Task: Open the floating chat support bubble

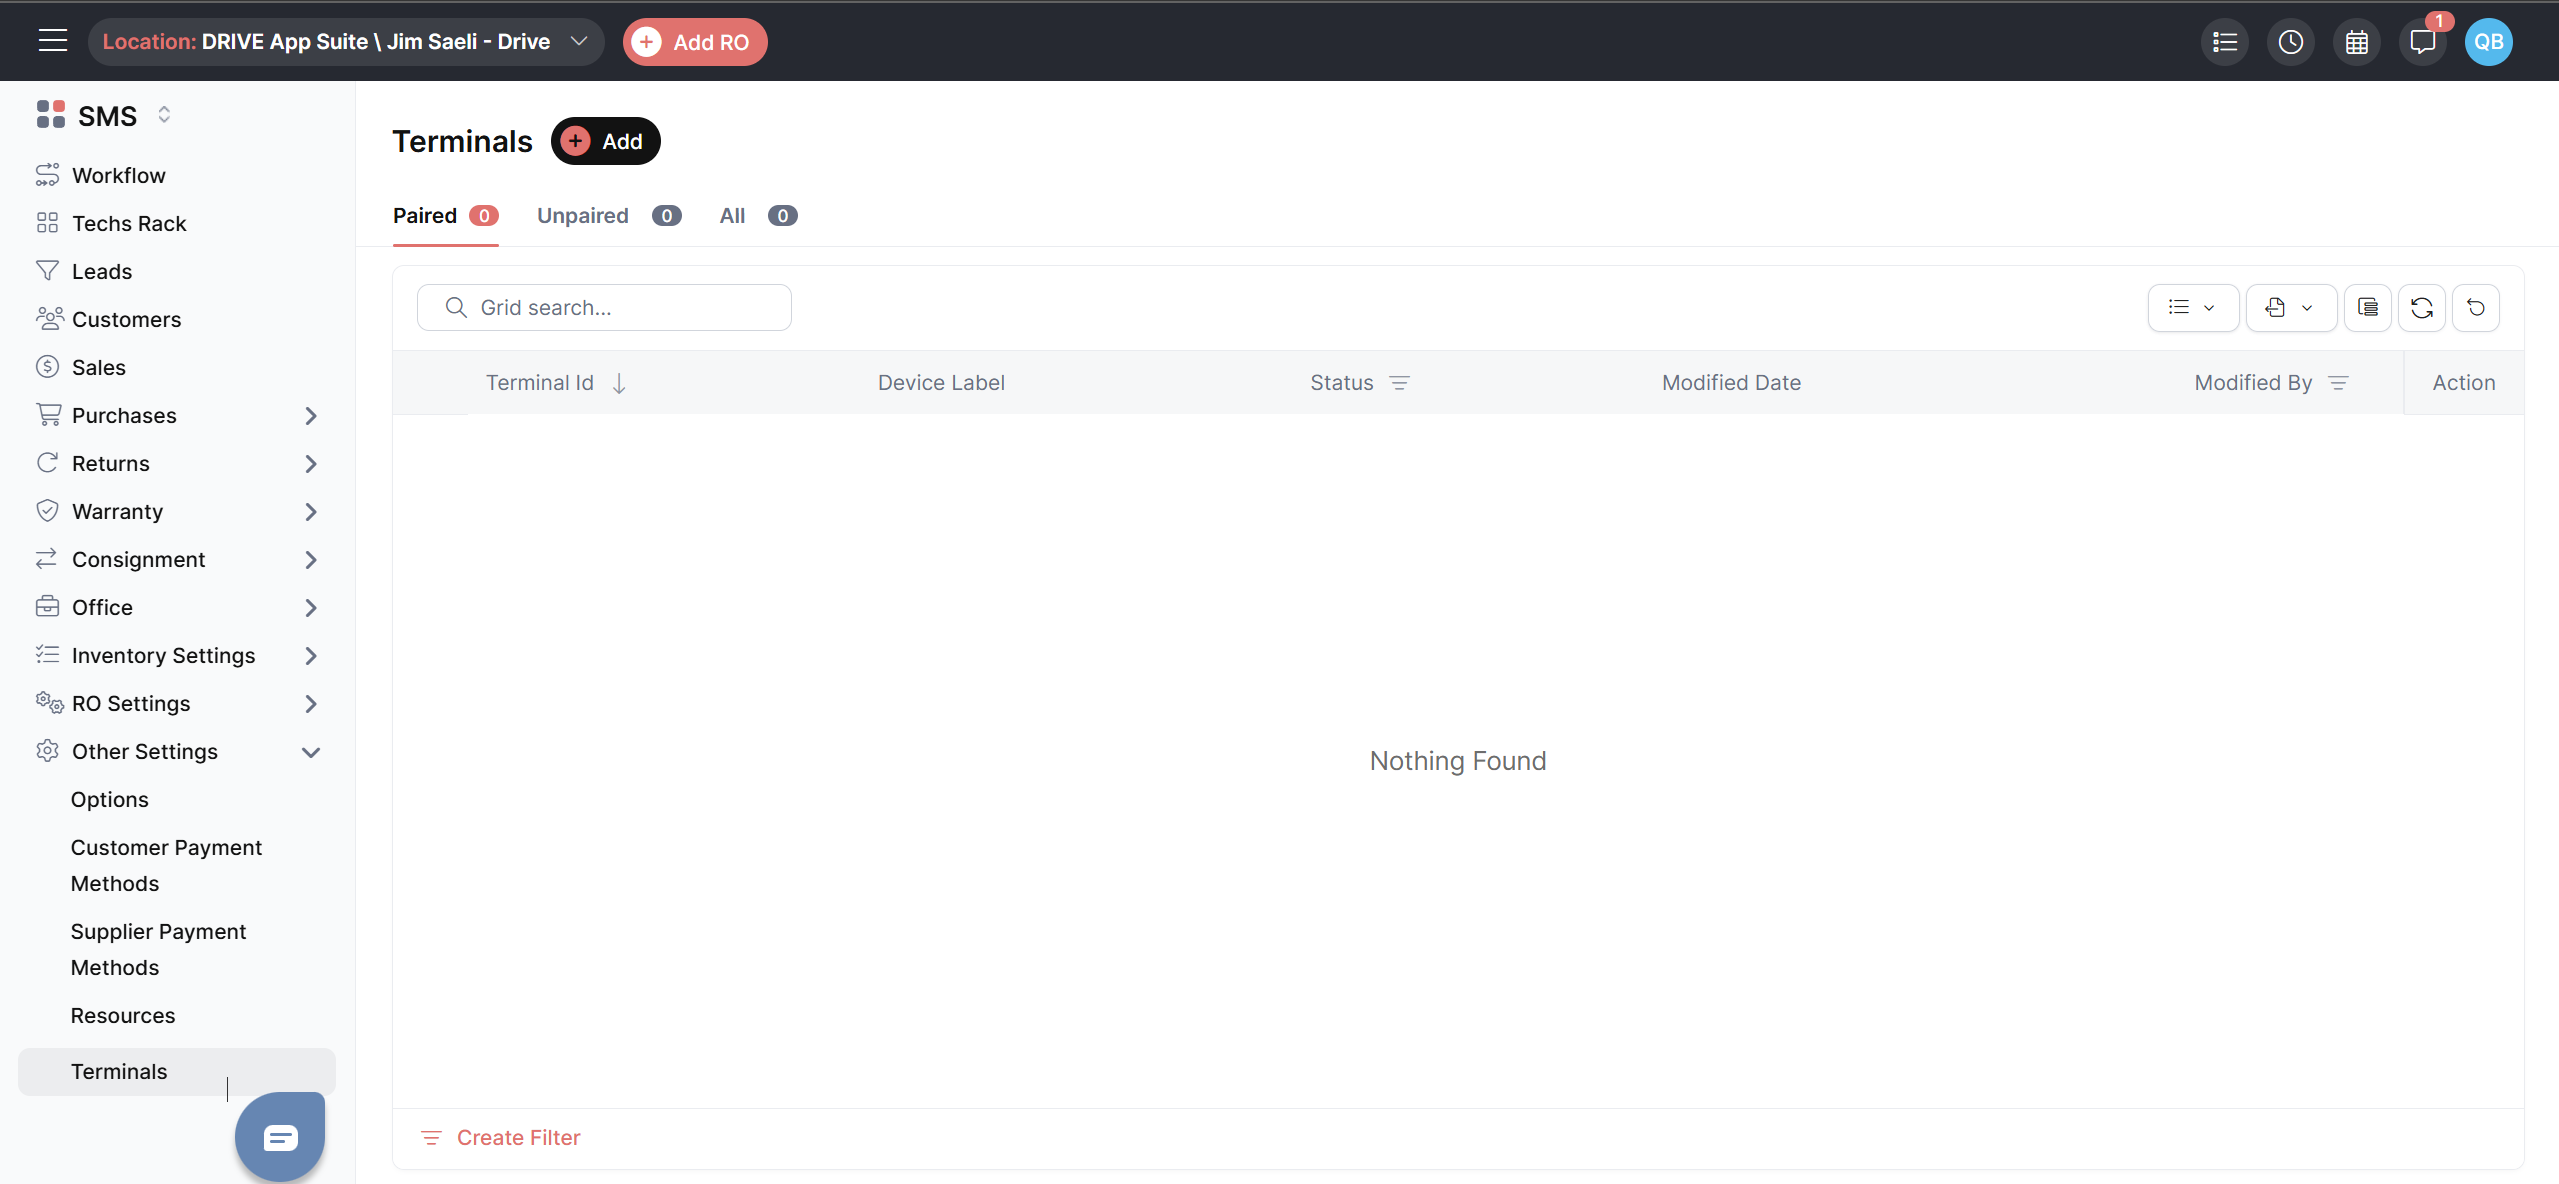Action: pyautogui.click(x=280, y=1137)
